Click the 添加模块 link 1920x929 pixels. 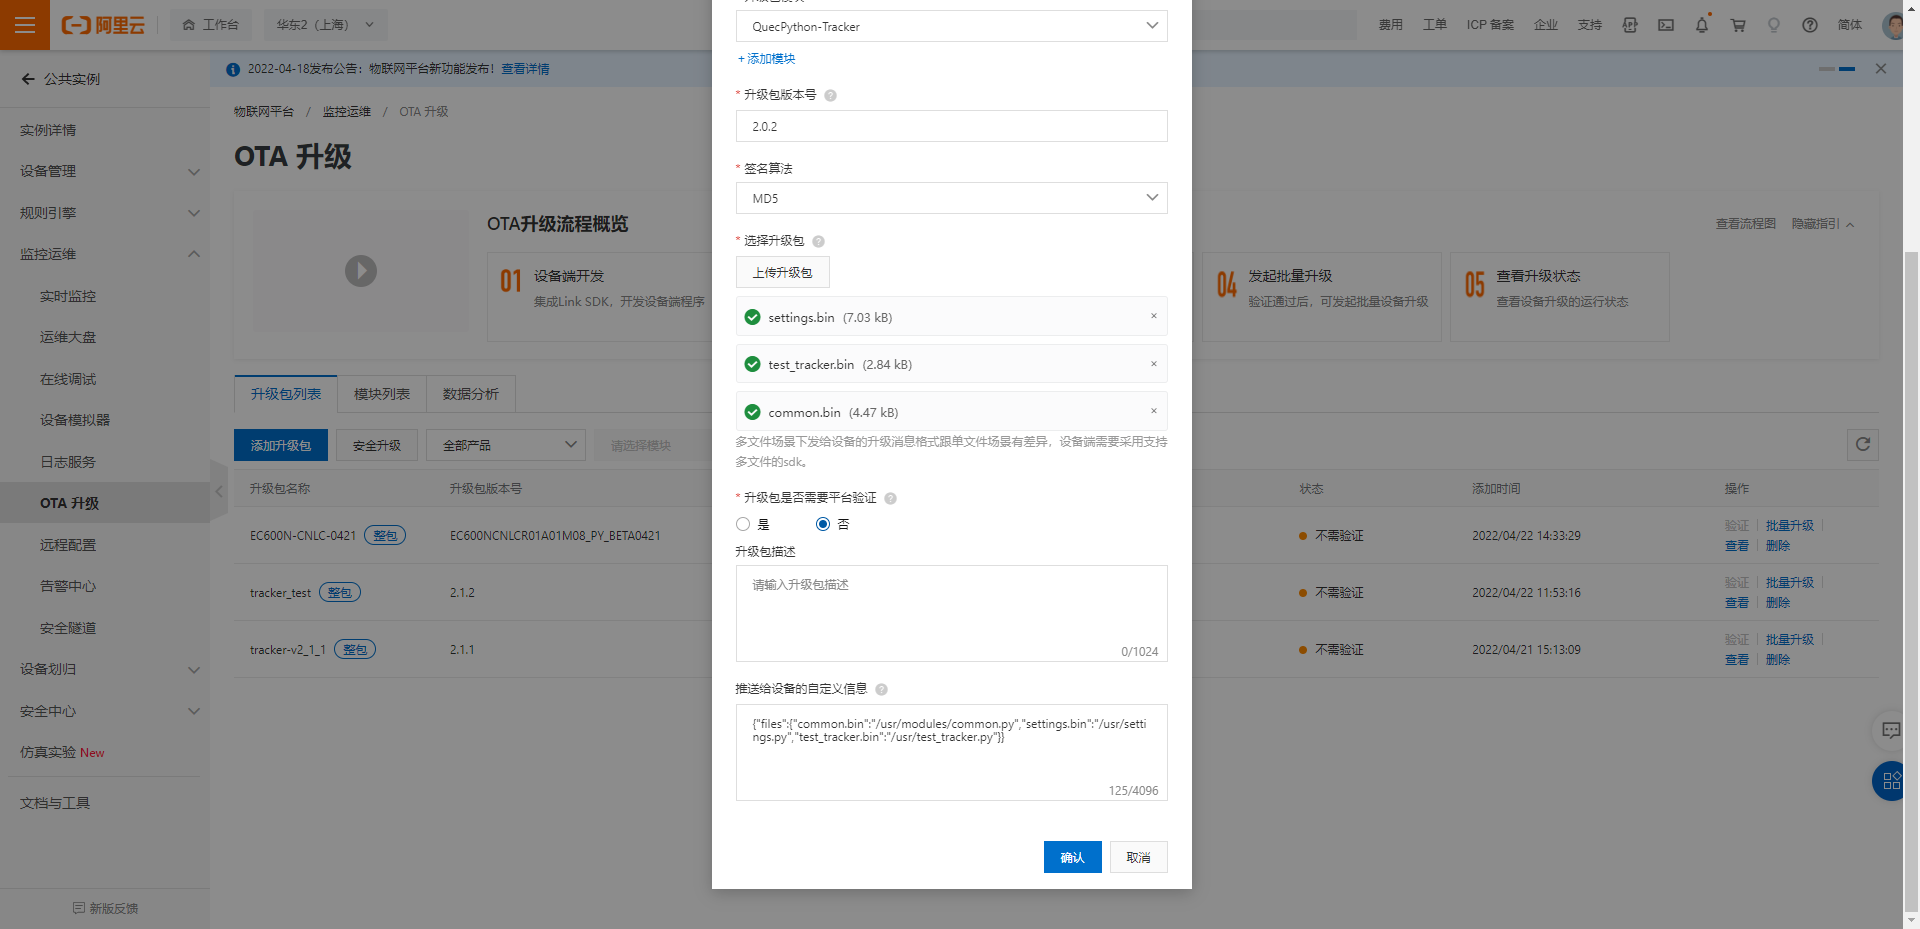(766, 59)
